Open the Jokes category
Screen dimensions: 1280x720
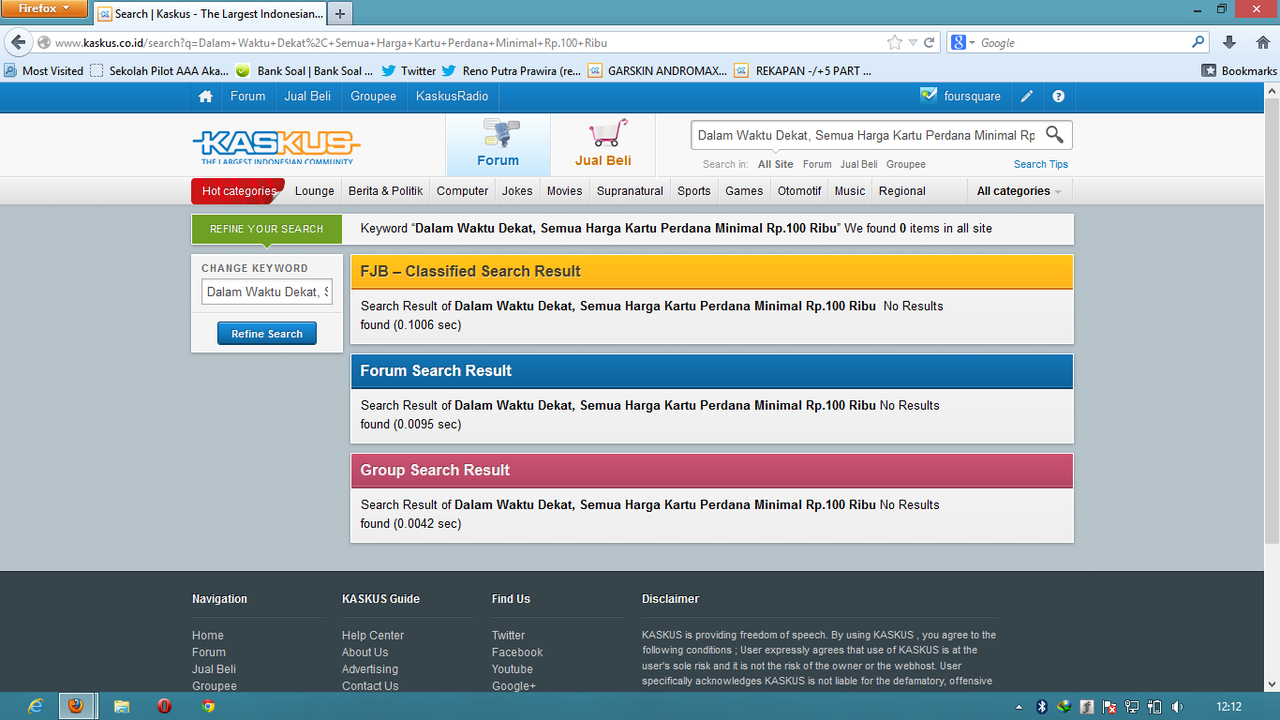click(517, 191)
